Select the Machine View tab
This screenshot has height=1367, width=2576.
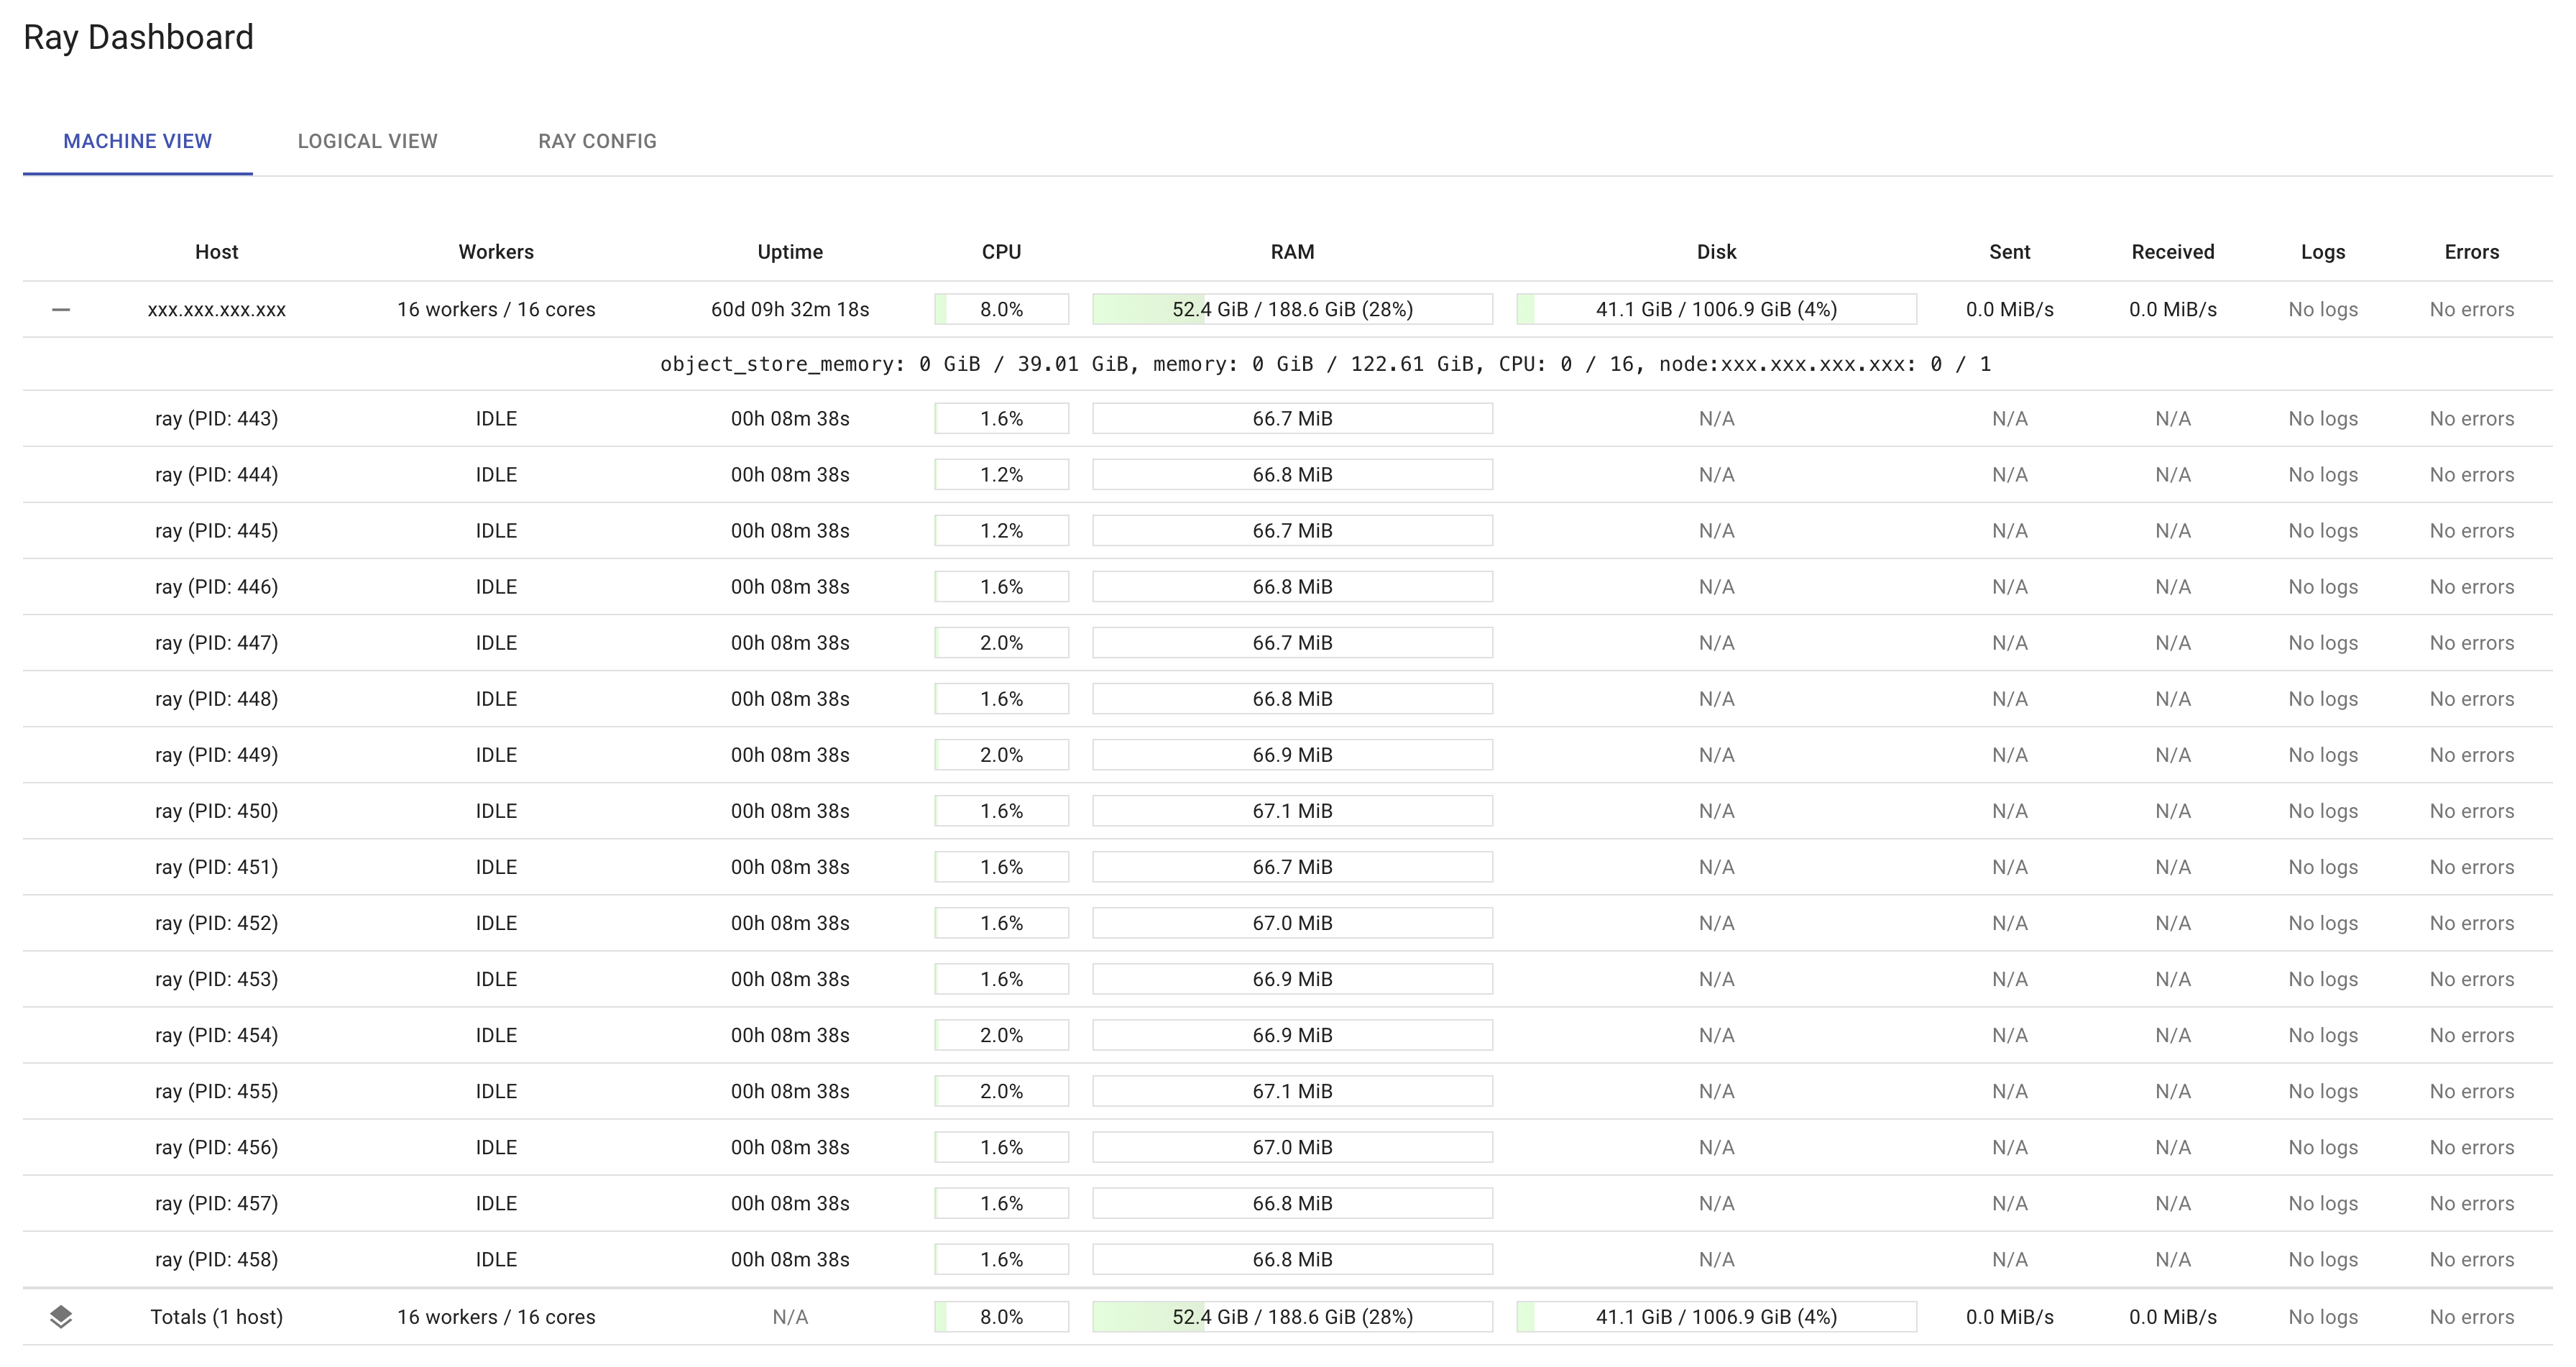(138, 141)
